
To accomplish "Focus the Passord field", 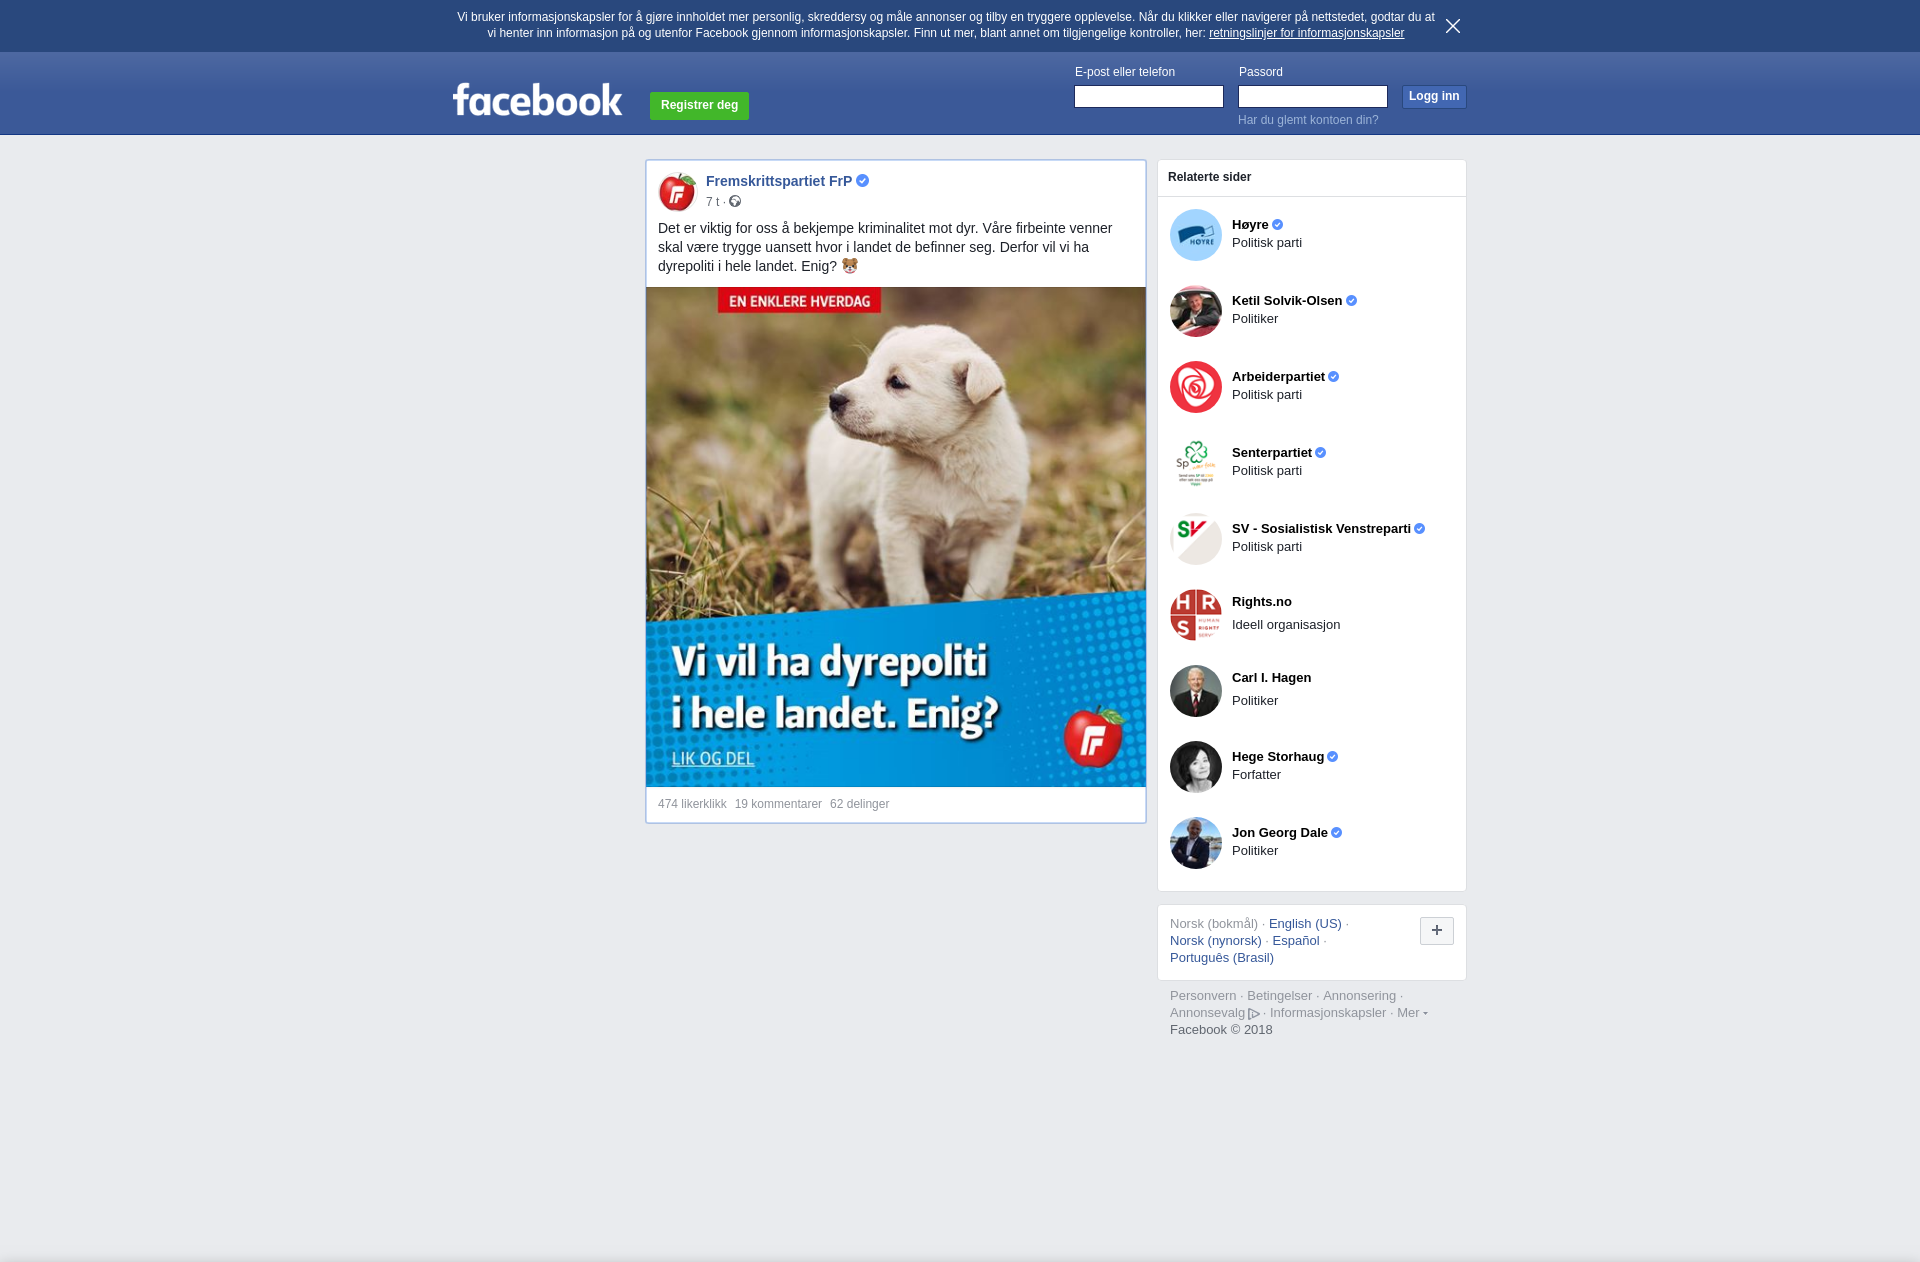I will point(1313,96).
